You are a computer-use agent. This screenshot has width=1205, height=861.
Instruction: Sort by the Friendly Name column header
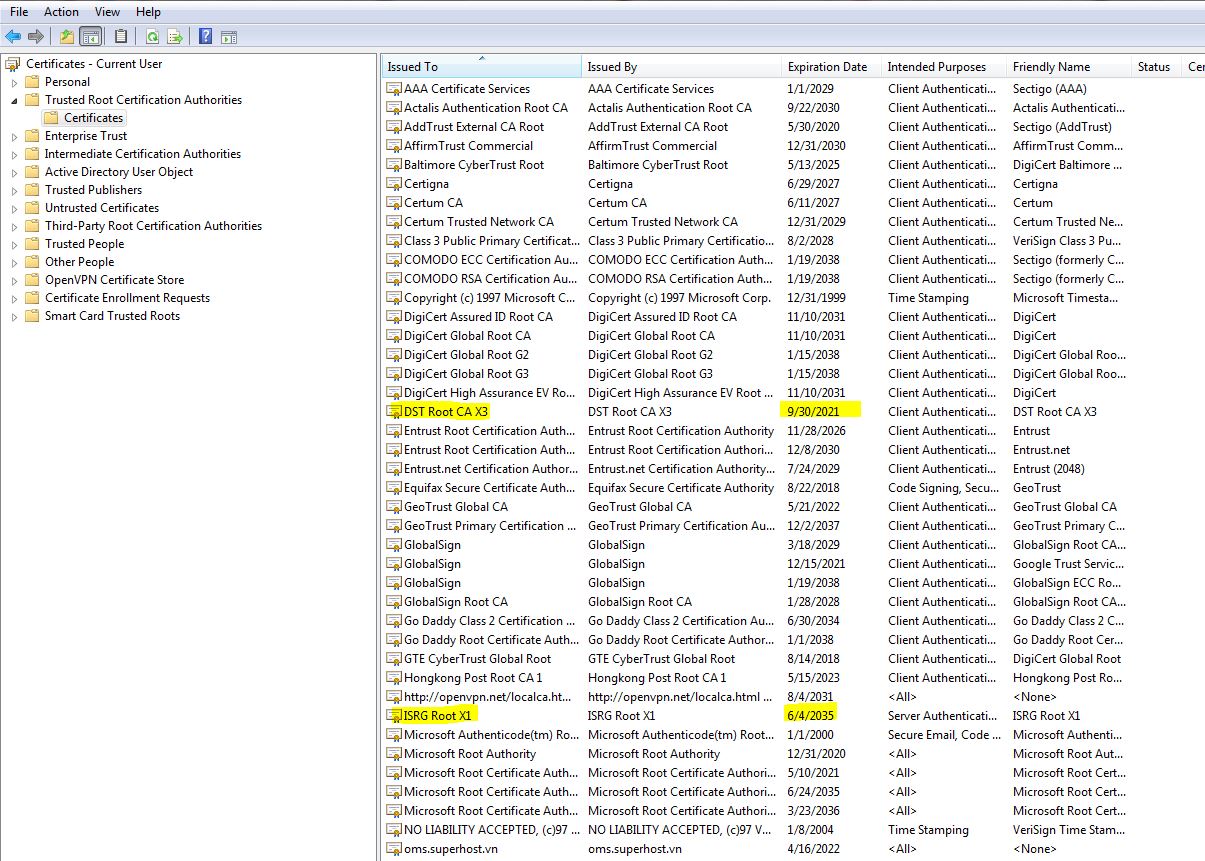[x=1051, y=67]
